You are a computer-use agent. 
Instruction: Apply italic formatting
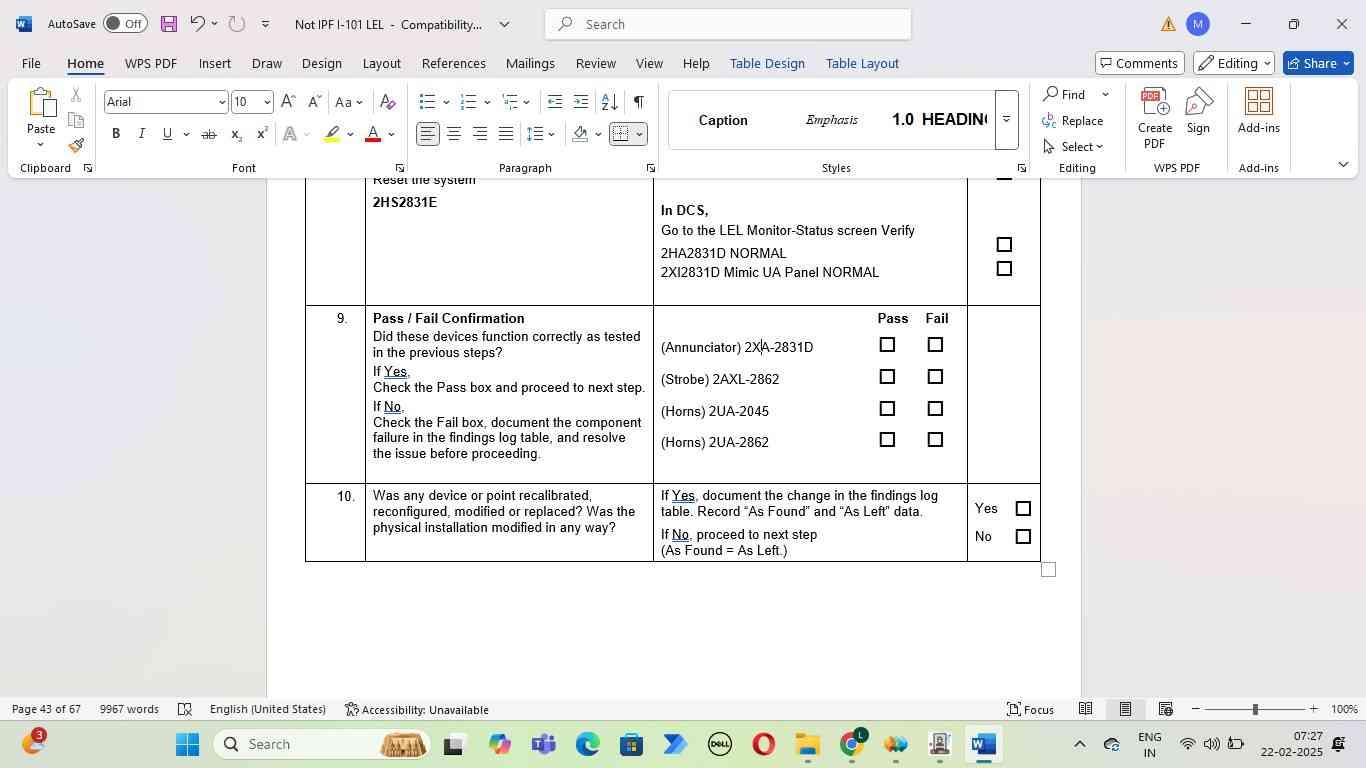(x=141, y=134)
